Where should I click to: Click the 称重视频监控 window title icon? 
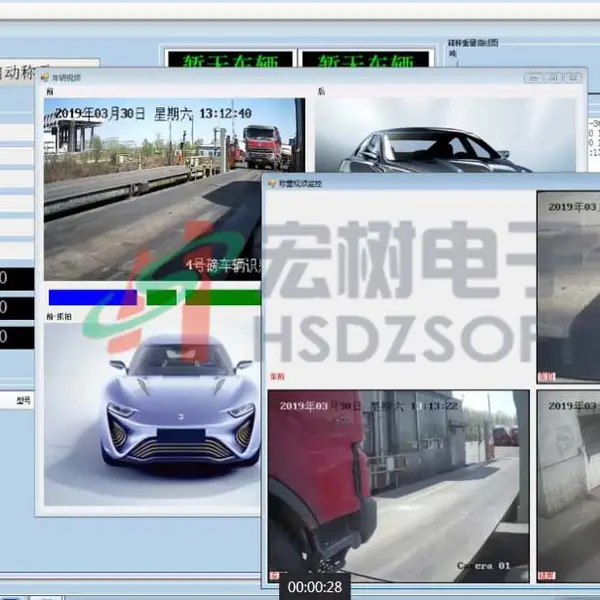pos(272,184)
